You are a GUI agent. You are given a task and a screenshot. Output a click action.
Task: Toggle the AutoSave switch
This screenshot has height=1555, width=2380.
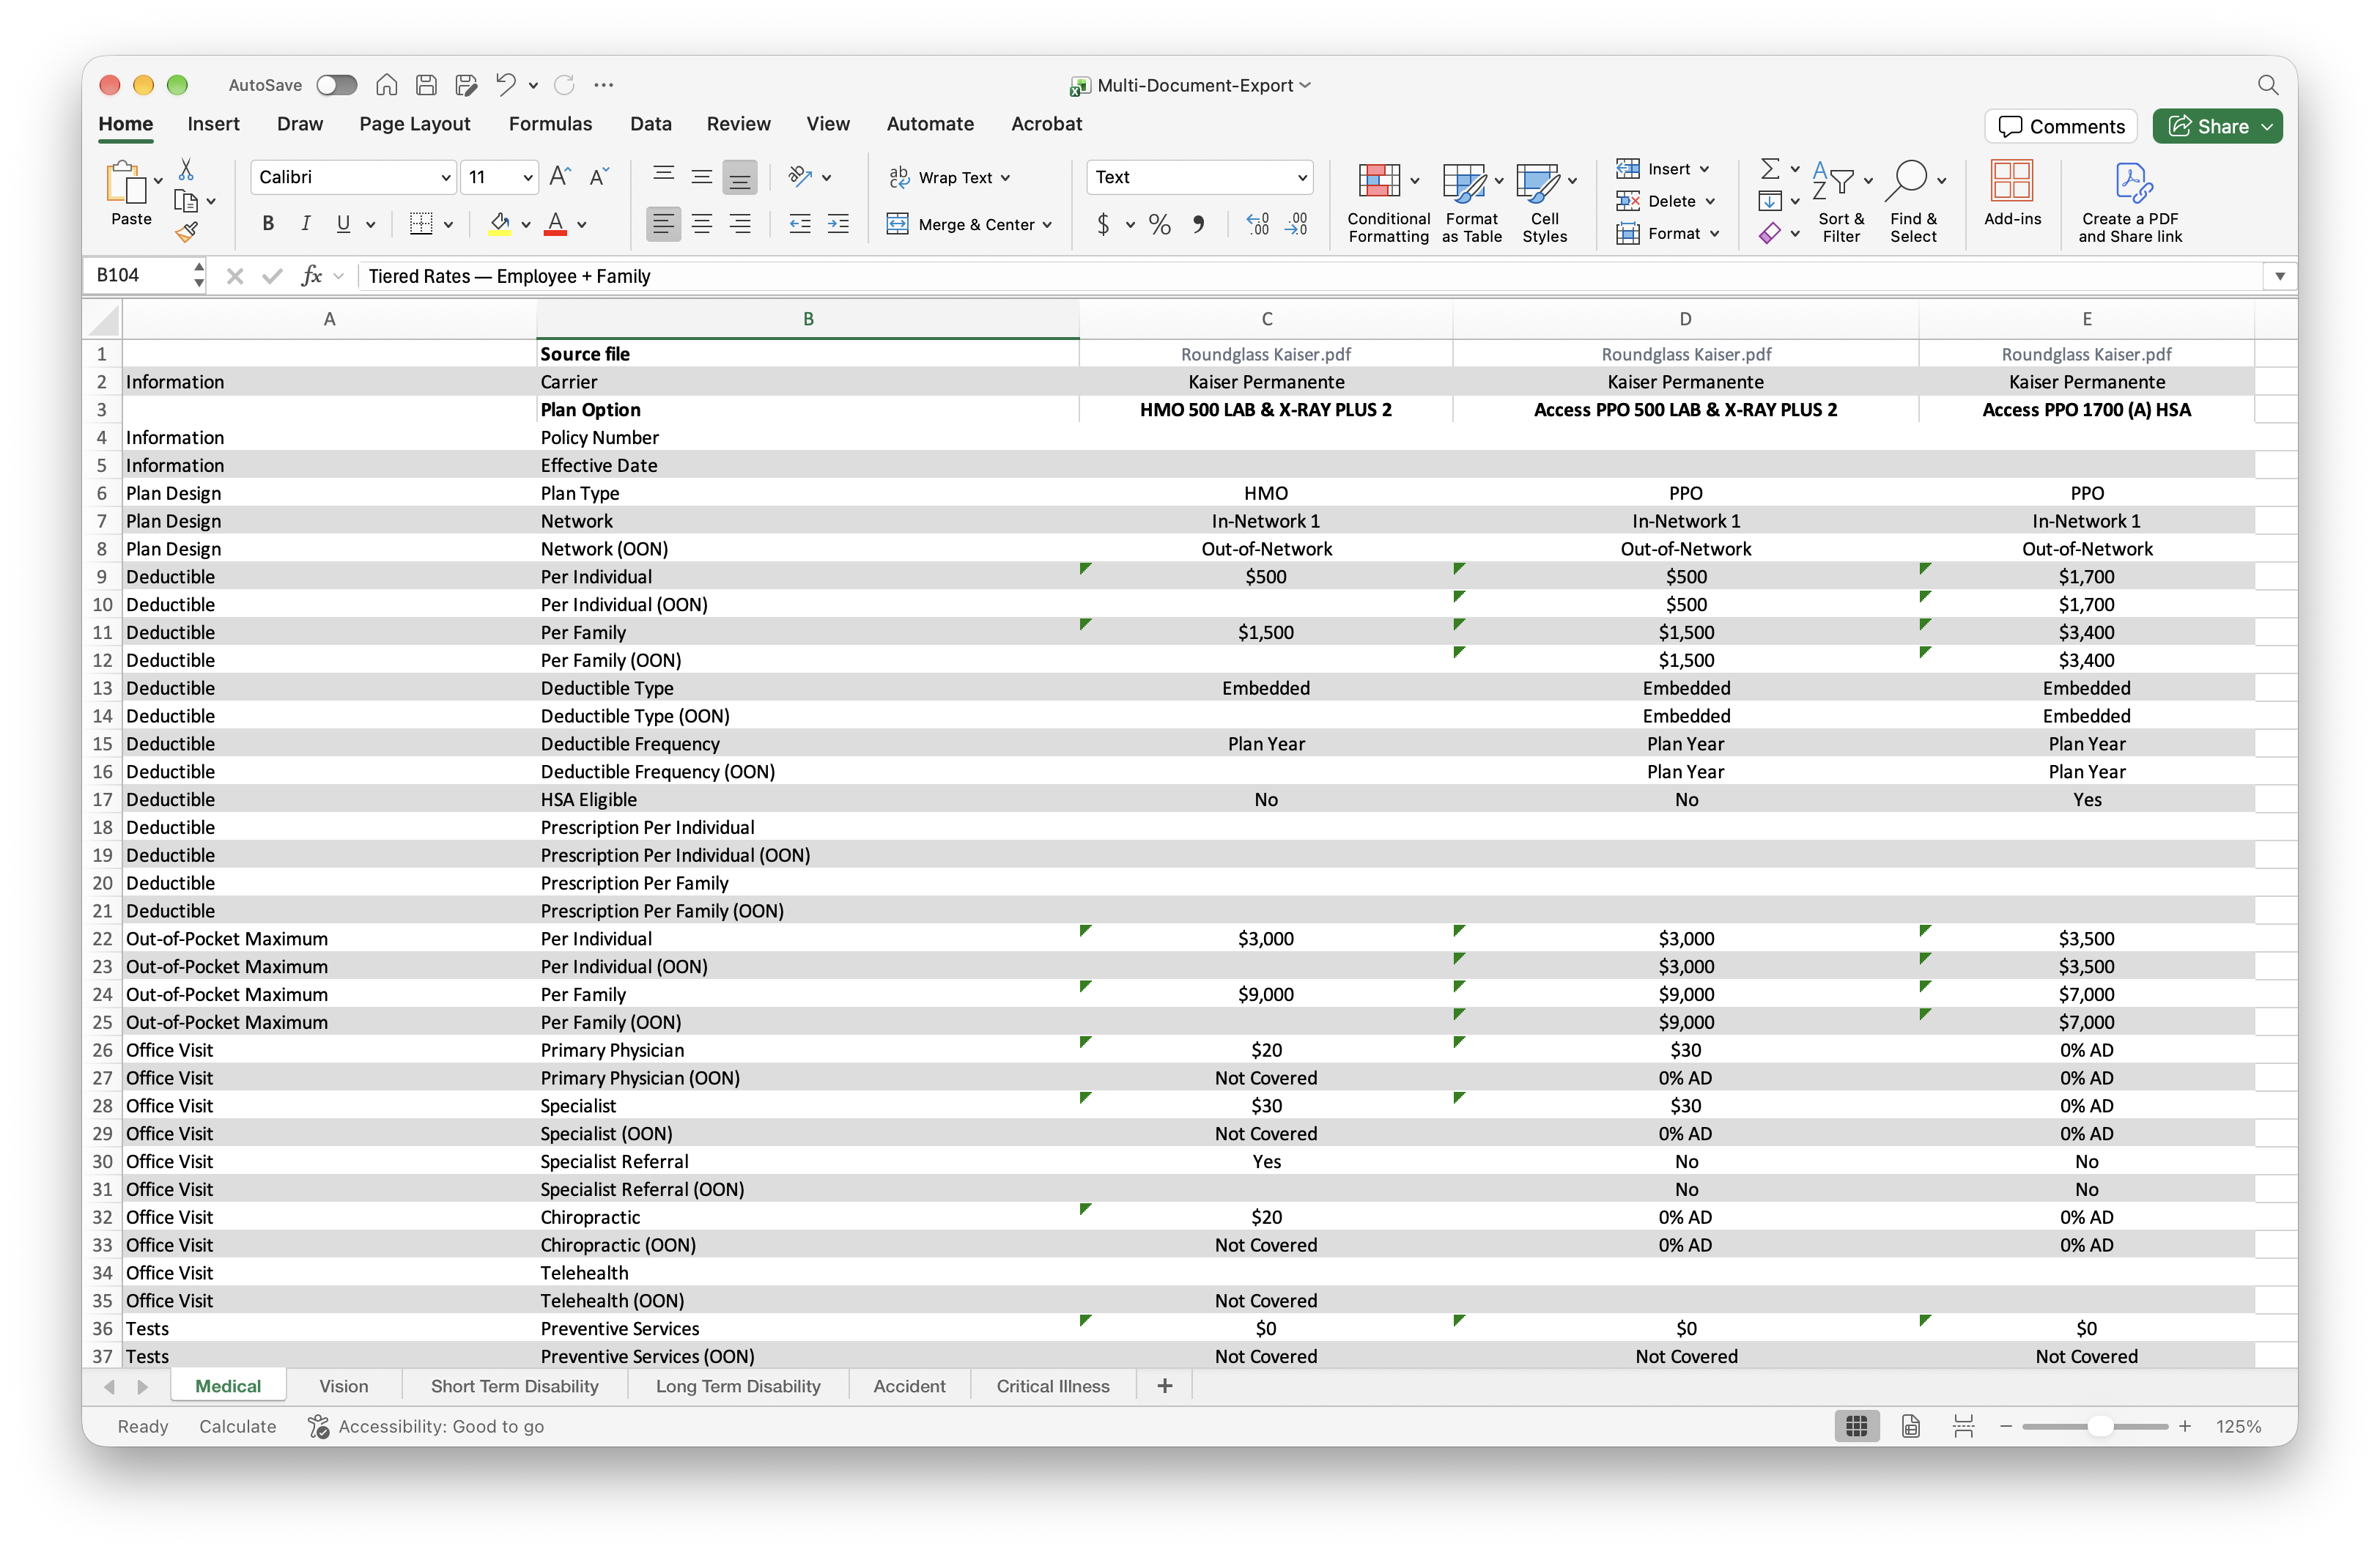336,85
